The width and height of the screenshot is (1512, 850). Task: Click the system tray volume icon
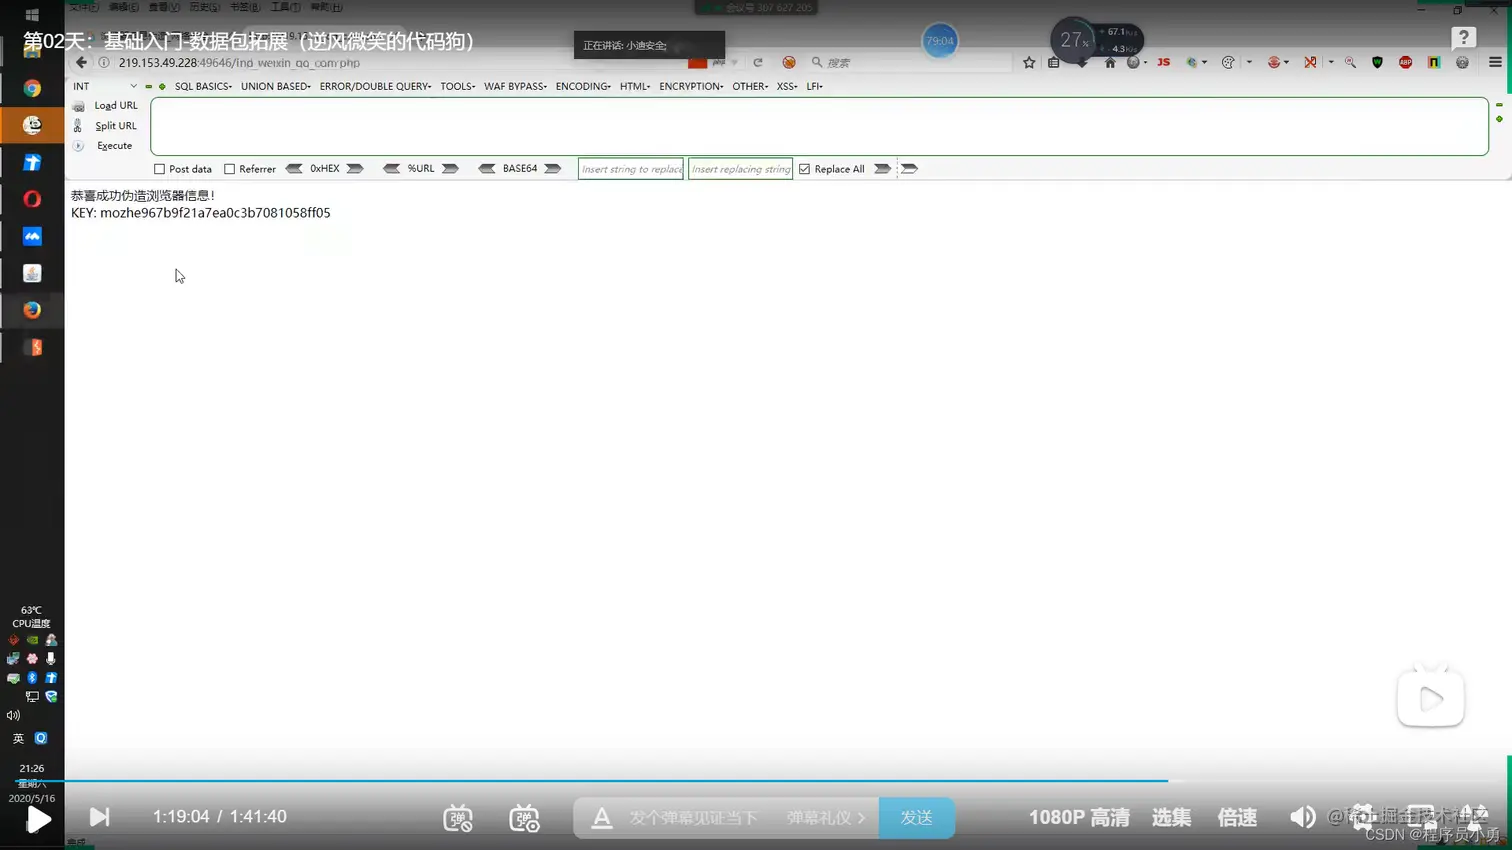pos(13,715)
